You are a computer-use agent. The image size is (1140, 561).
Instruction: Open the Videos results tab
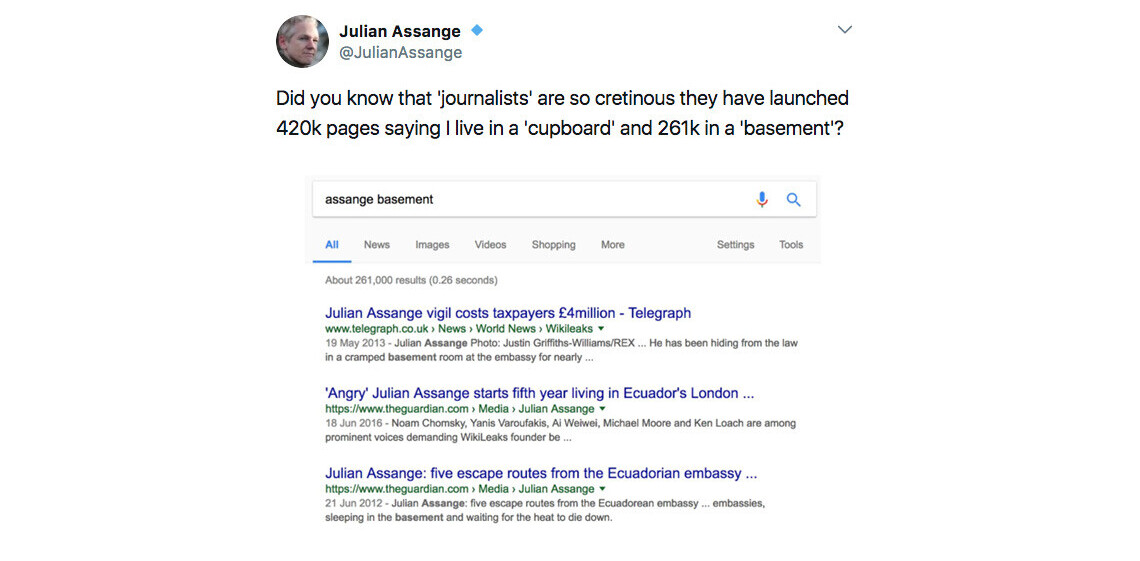490,245
